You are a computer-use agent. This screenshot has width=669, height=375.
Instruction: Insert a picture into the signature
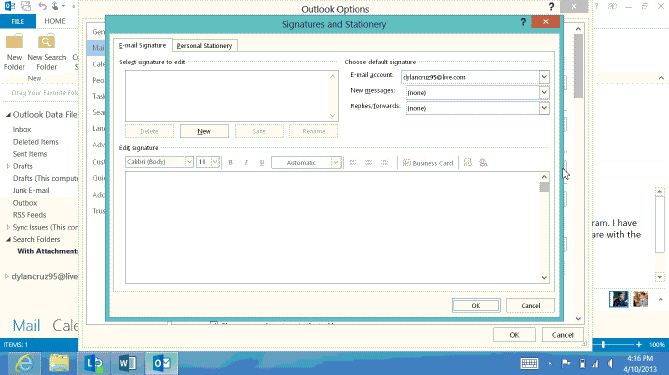tap(468, 163)
